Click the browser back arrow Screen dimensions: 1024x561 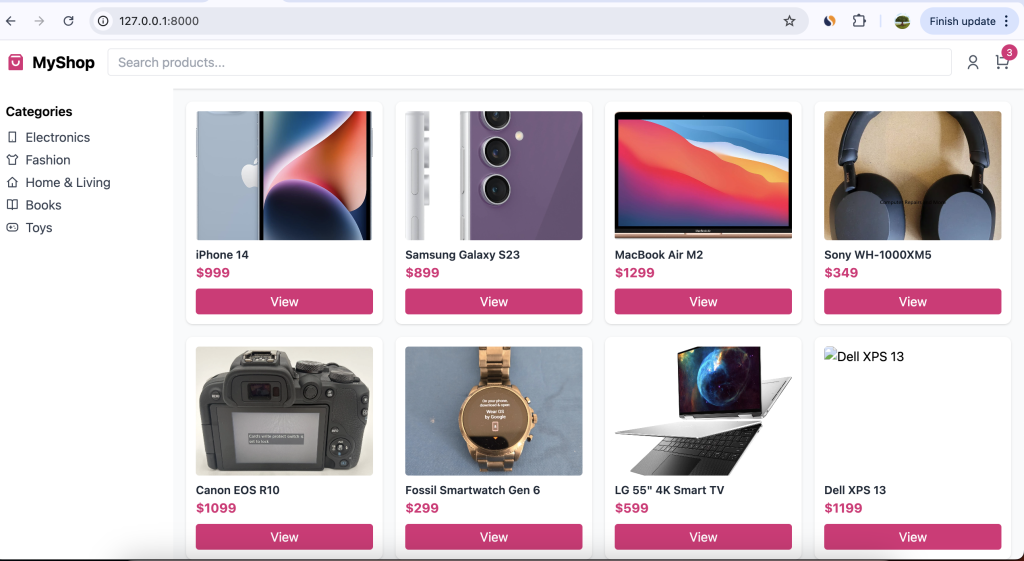click(x=11, y=21)
